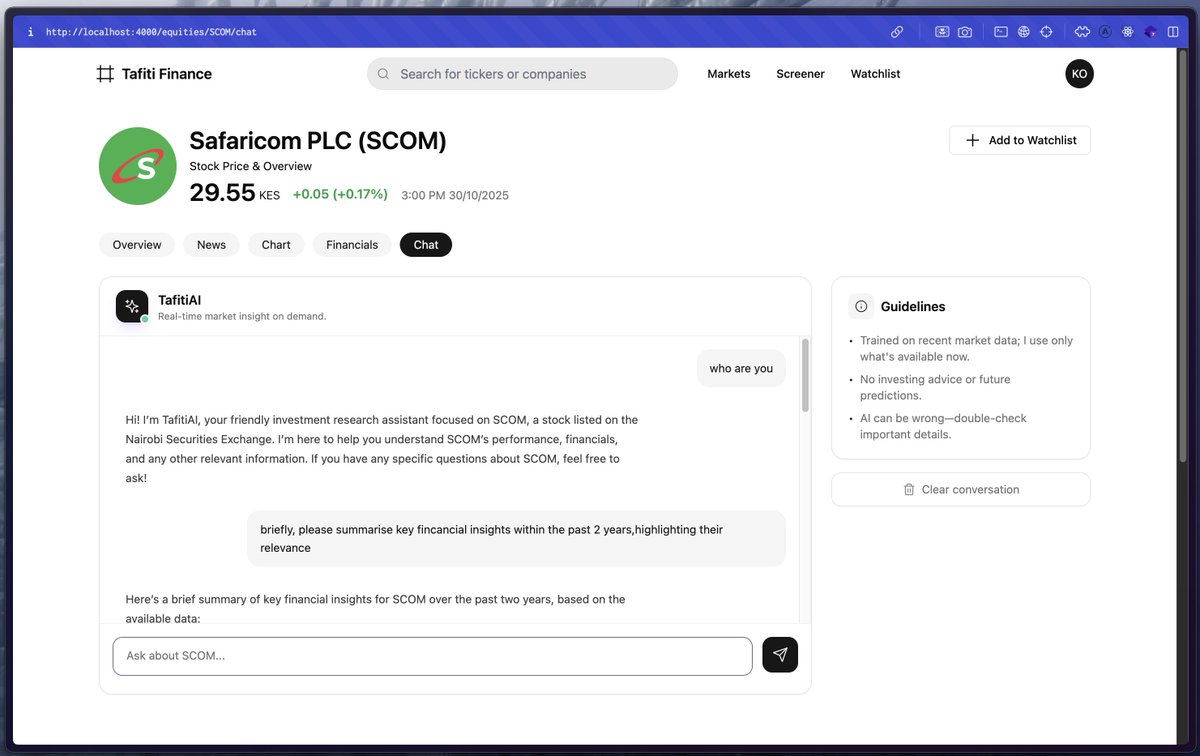1200x756 pixels.
Task: Click the chat scrollbar thumb
Action: (805, 375)
